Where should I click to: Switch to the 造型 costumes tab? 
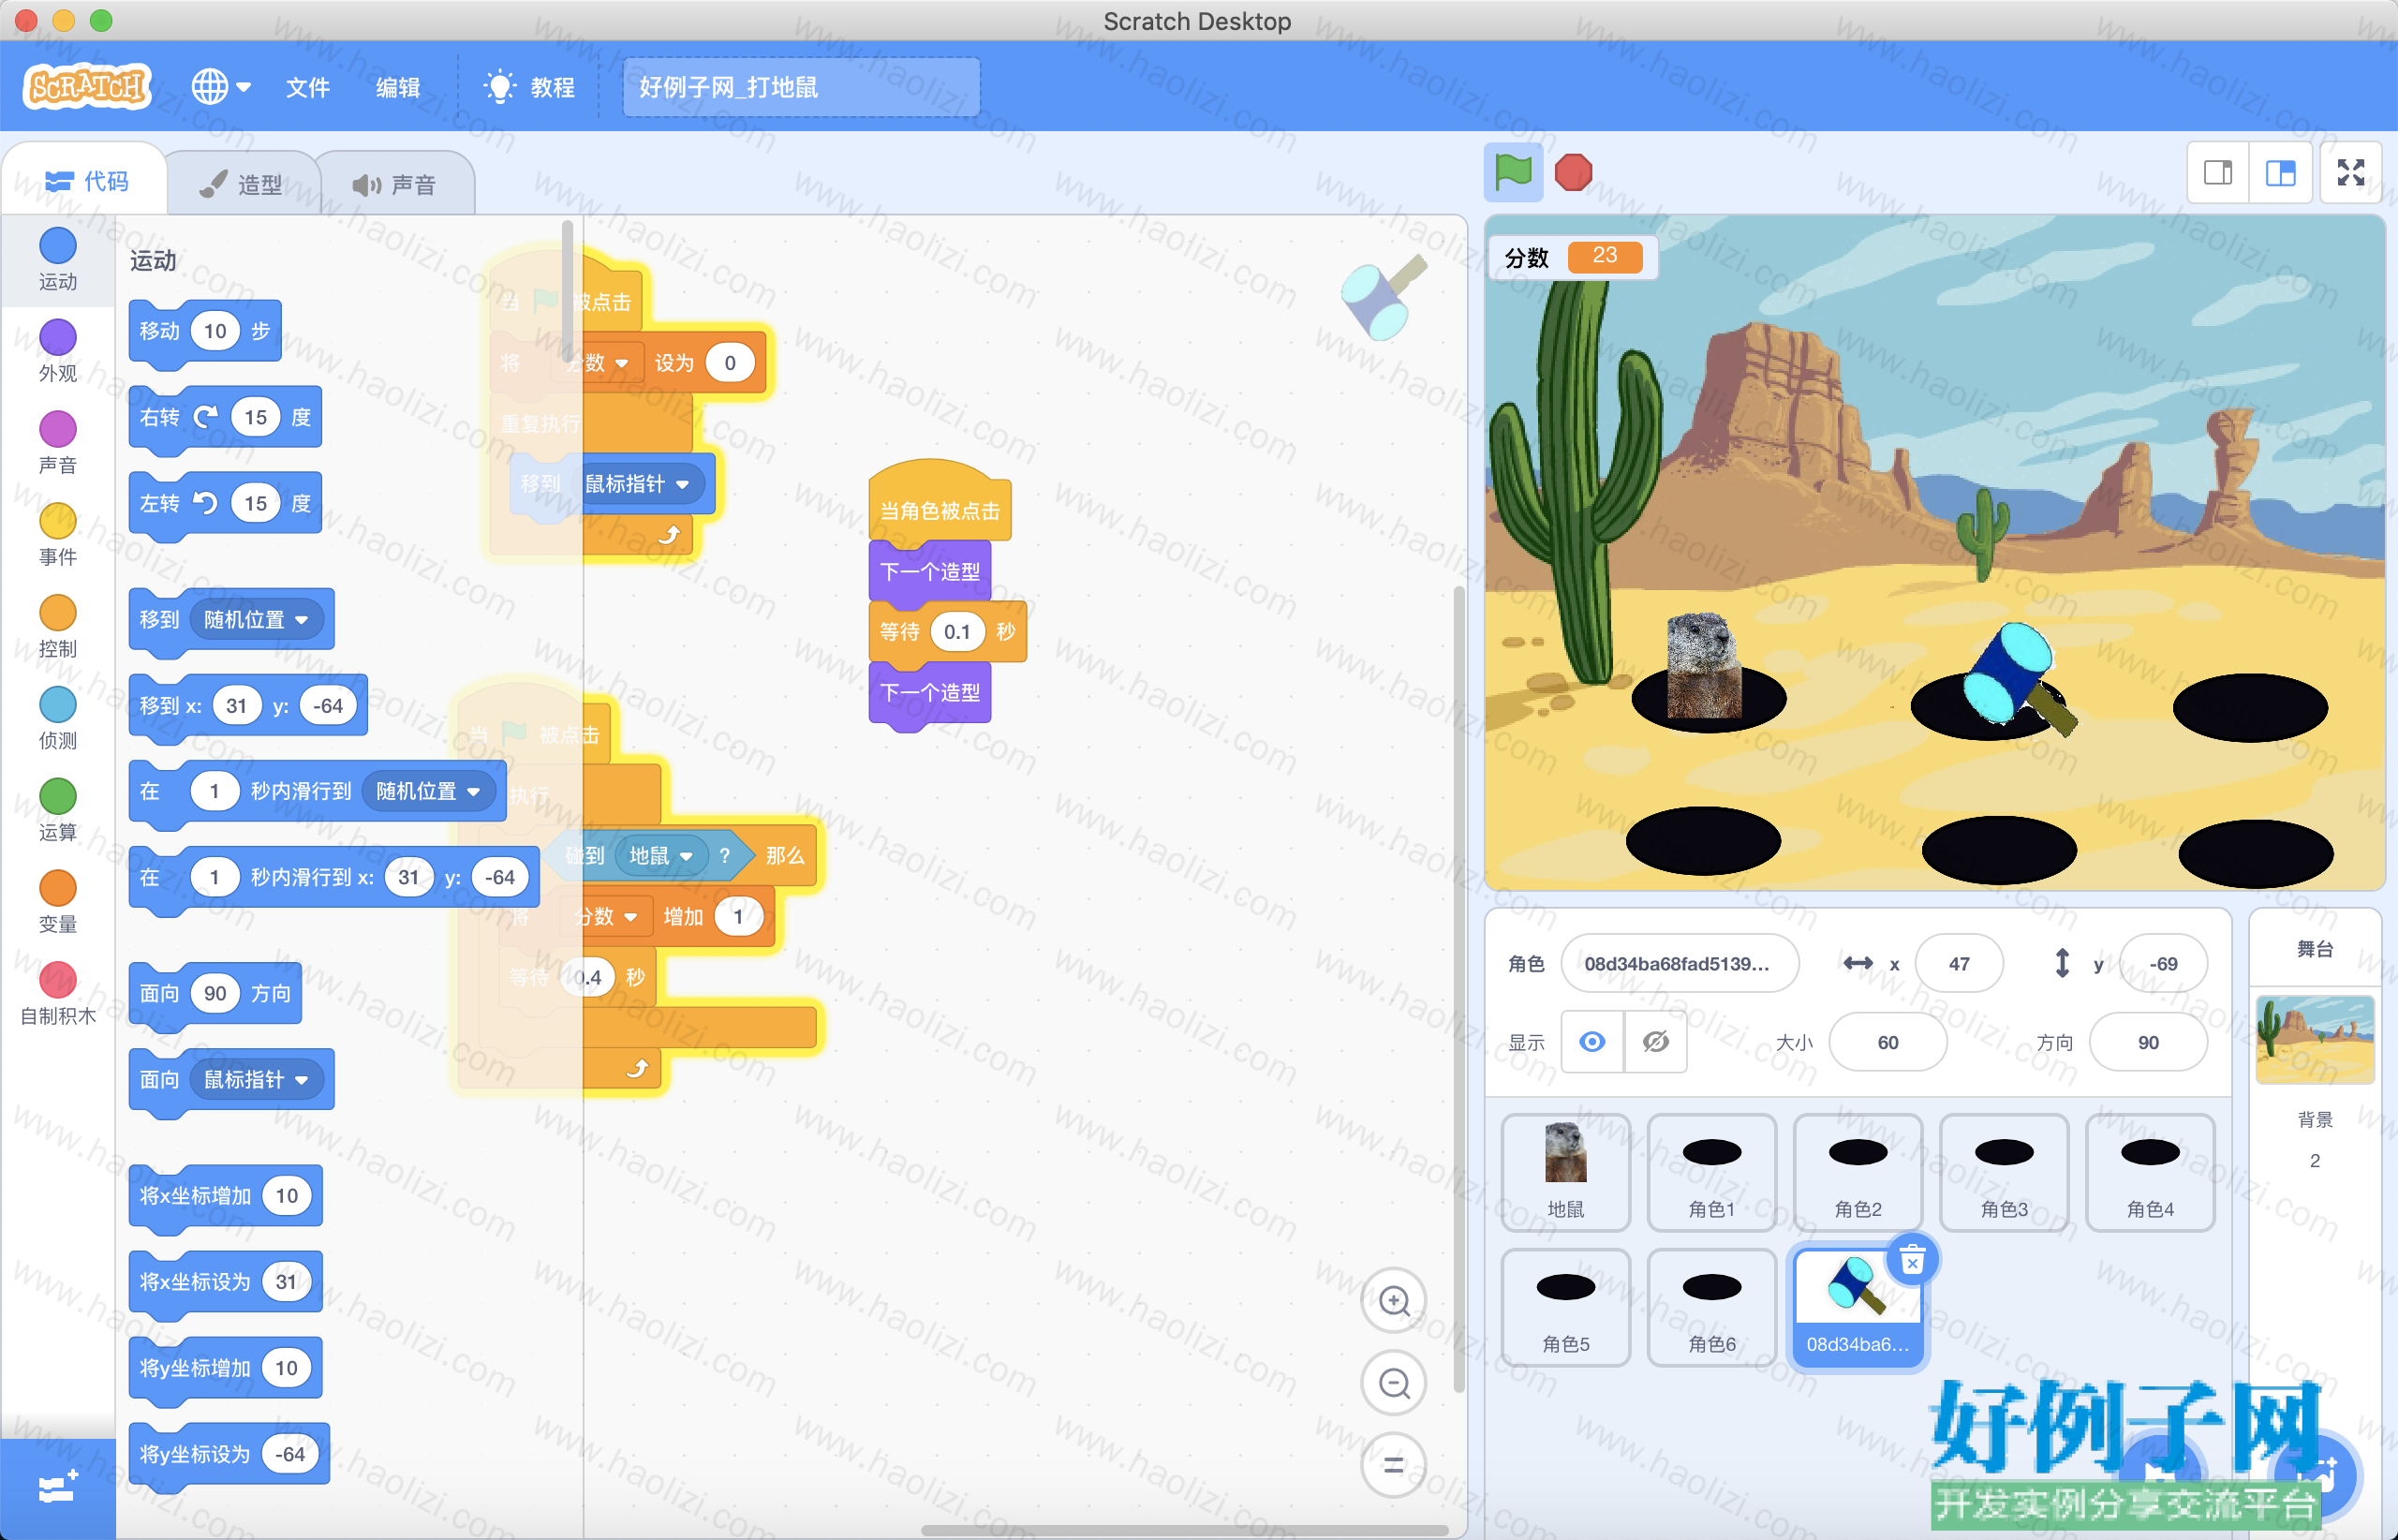[x=241, y=184]
